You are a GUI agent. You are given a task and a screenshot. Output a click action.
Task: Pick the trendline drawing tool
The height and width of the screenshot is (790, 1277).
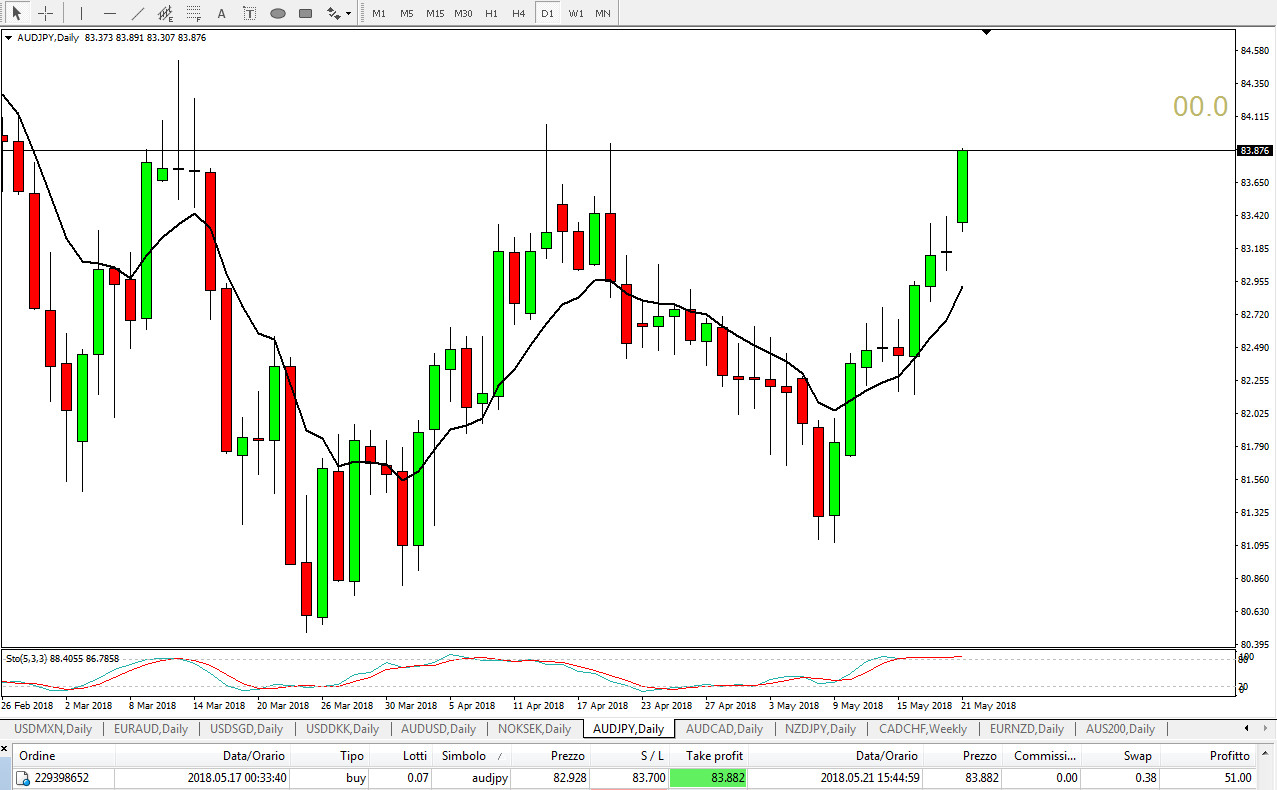[x=138, y=13]
